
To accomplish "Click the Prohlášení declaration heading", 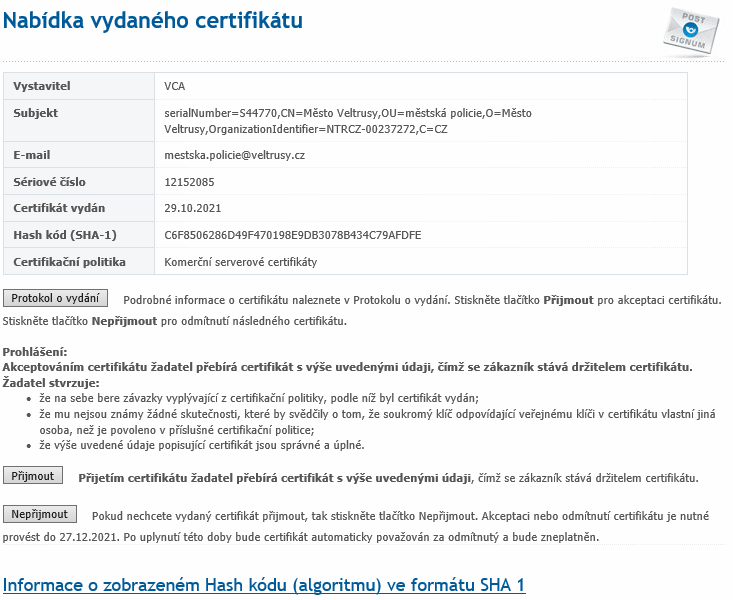I will [x=36, y=353].
